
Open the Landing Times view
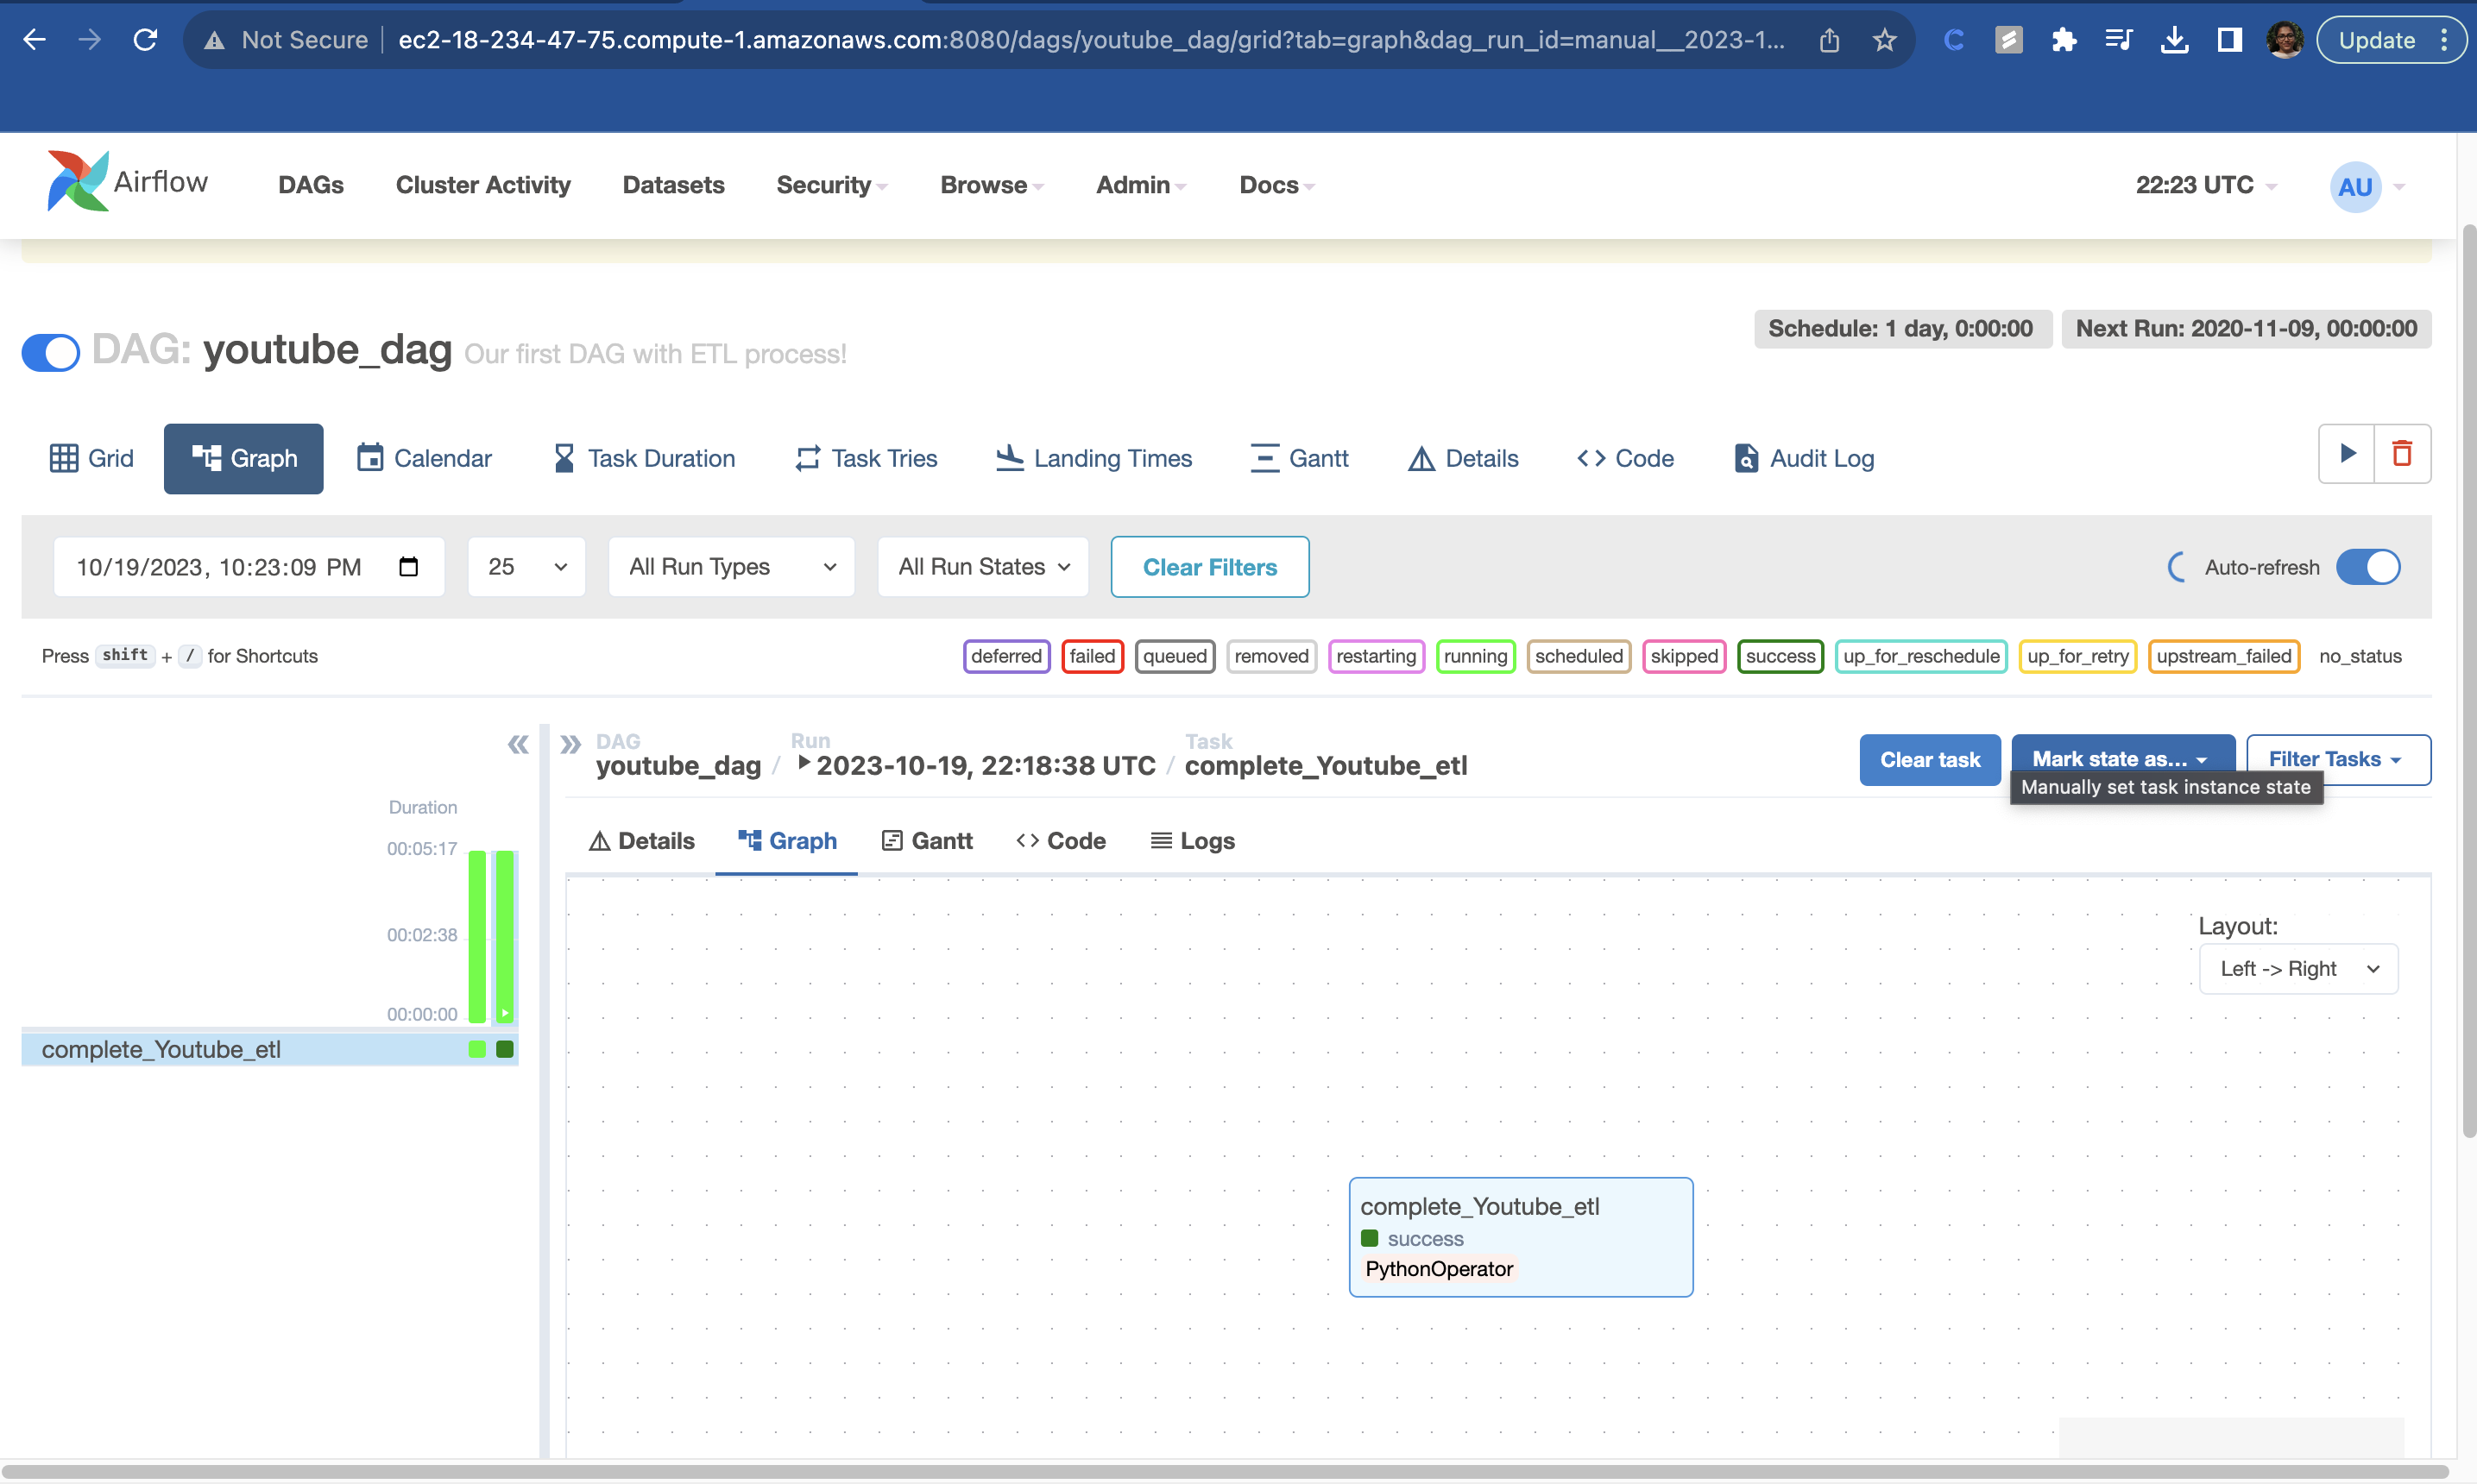pyautogui.click(x=1093, y=458)
